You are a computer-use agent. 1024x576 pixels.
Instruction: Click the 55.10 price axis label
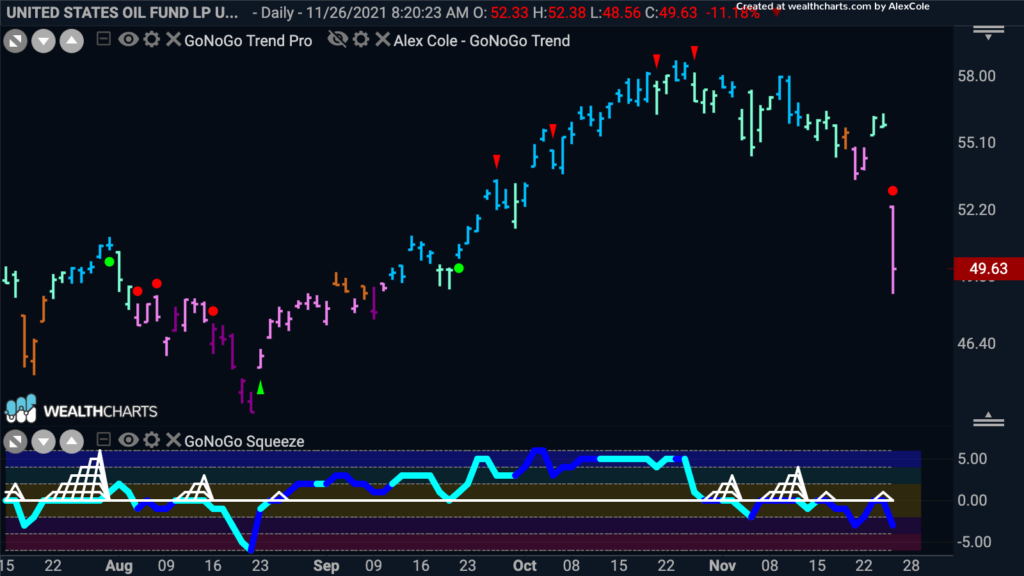[x=976, y=142]
